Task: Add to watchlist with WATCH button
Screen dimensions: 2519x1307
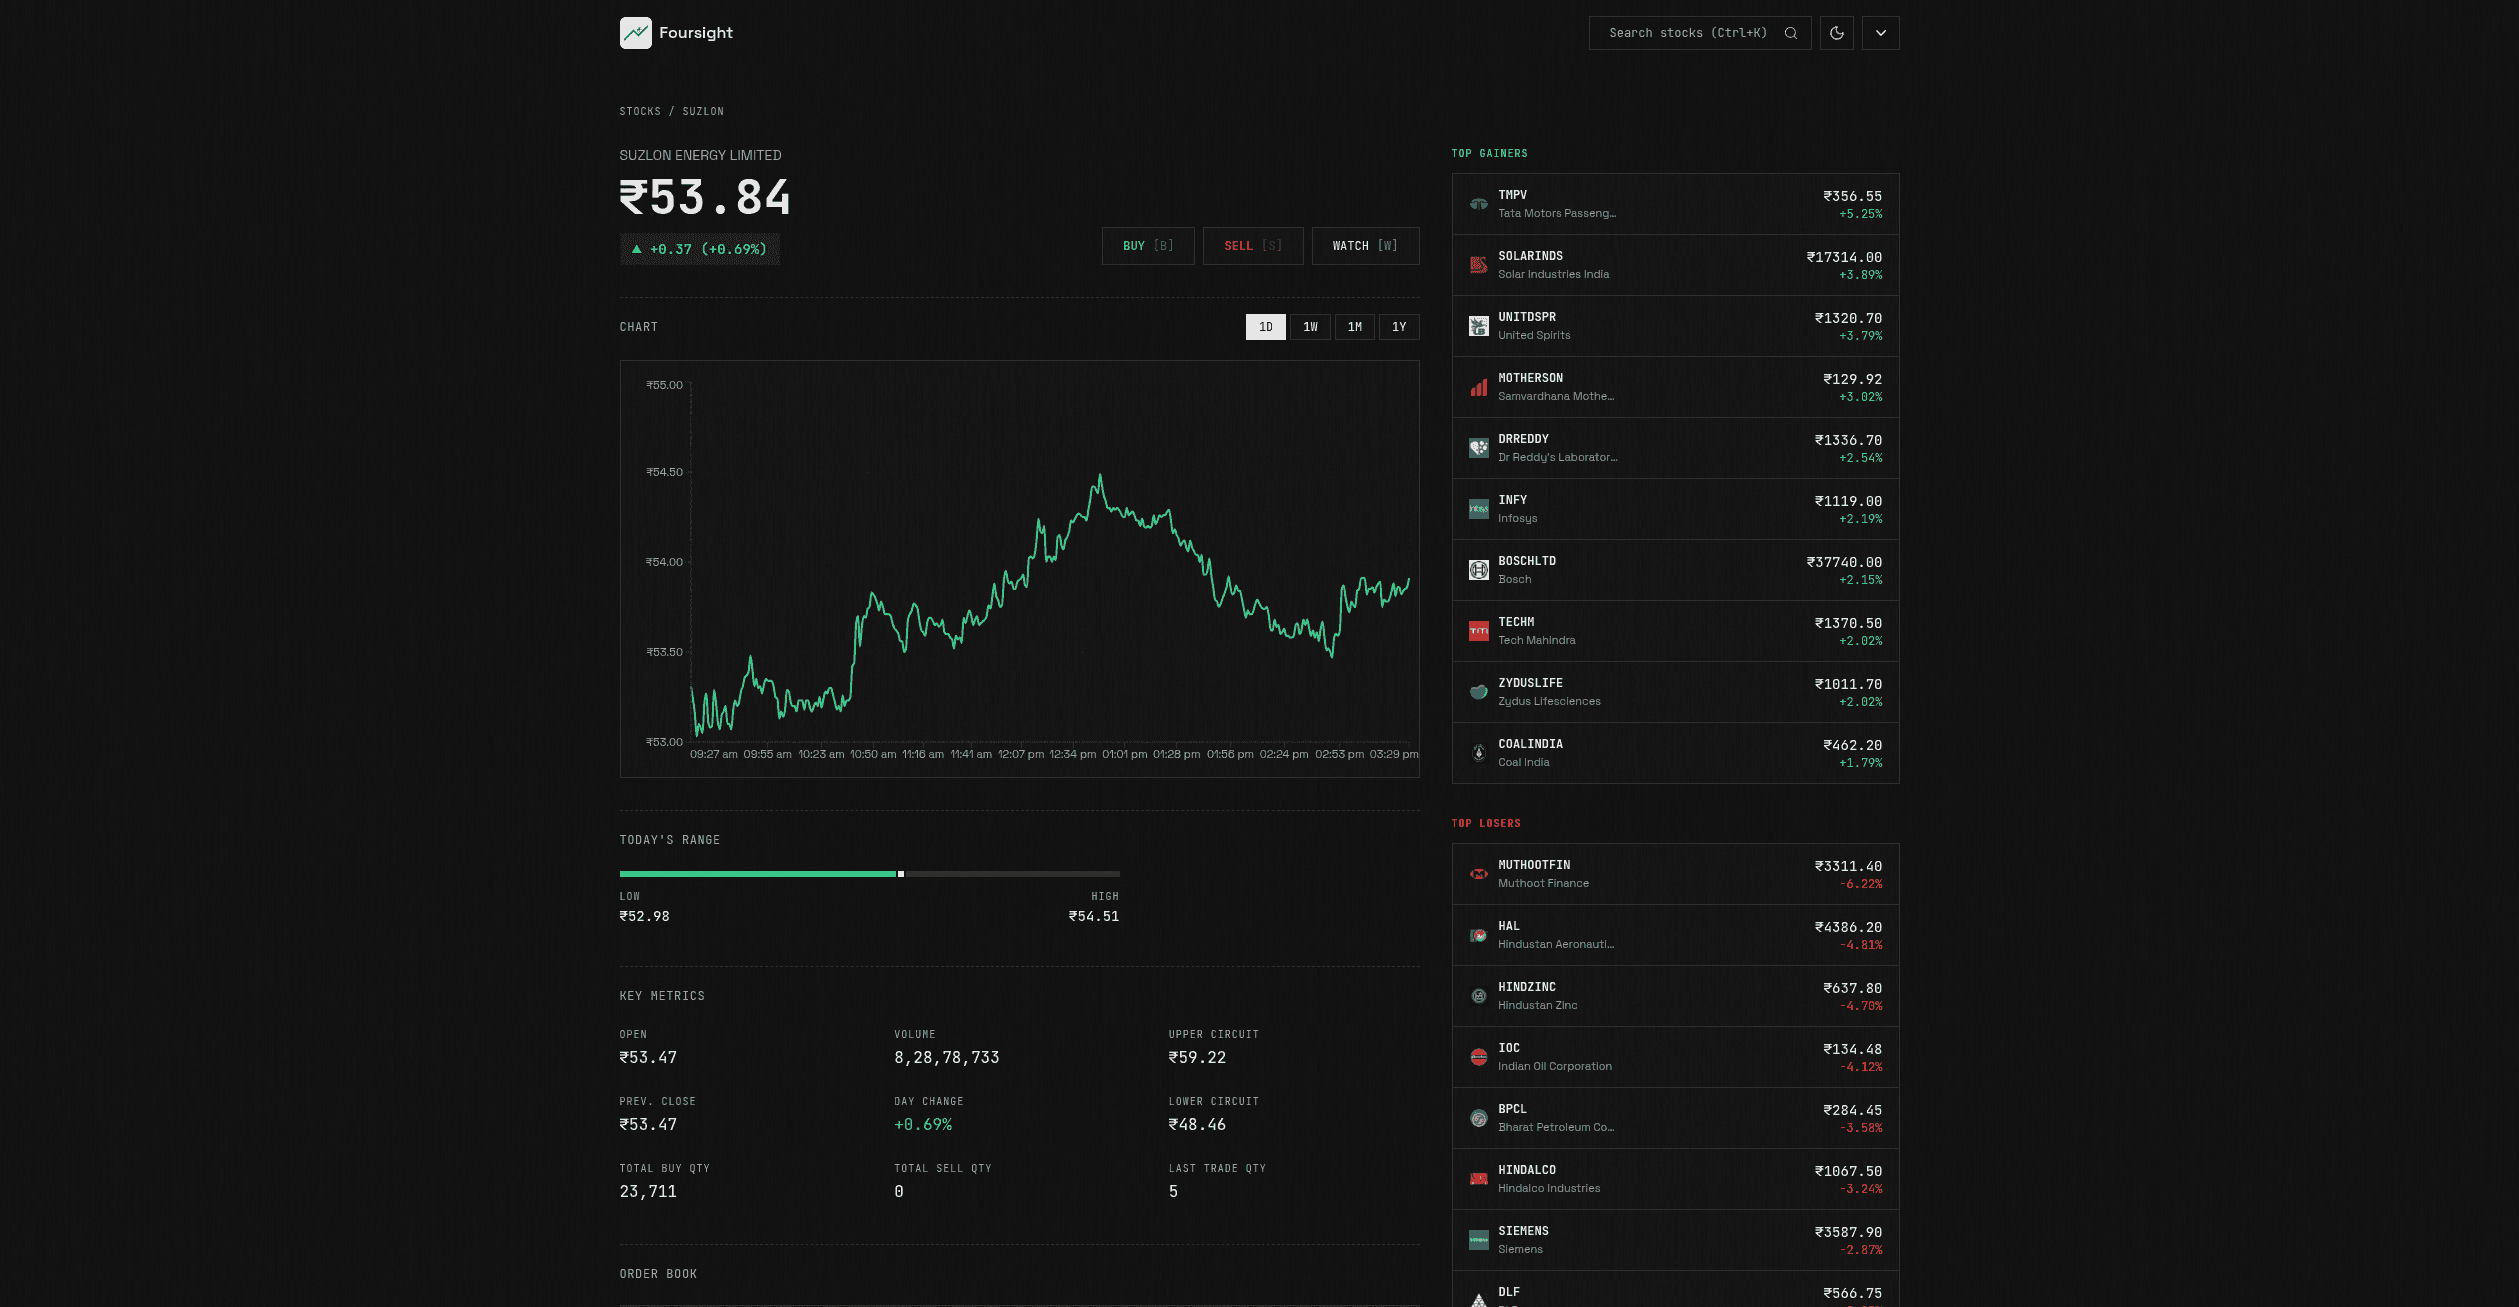Action: (1365, 246)
